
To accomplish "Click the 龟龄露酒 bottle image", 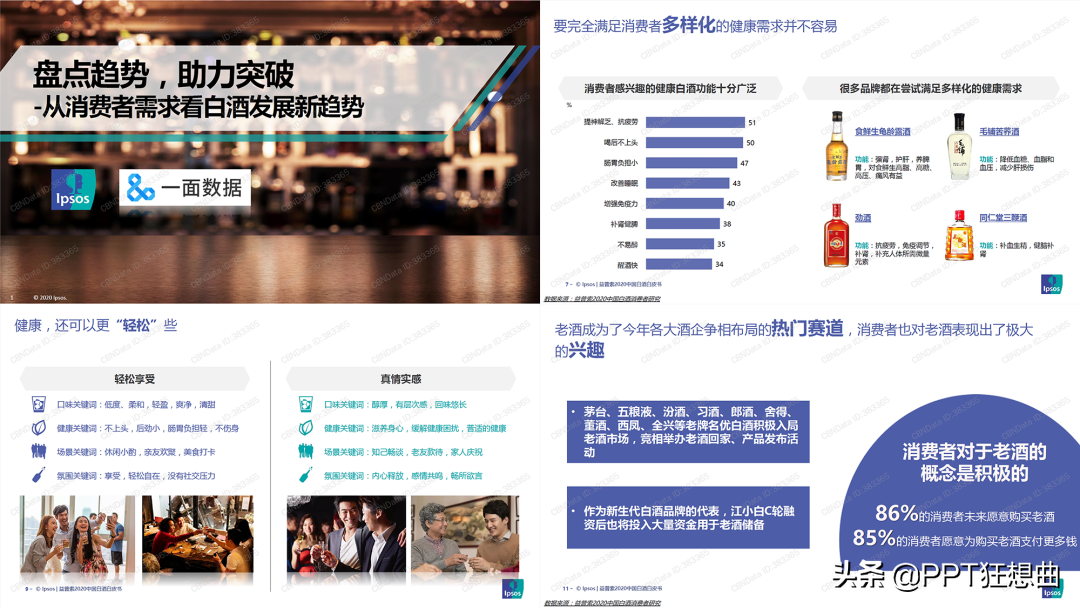I will click(x=836, y=146).
